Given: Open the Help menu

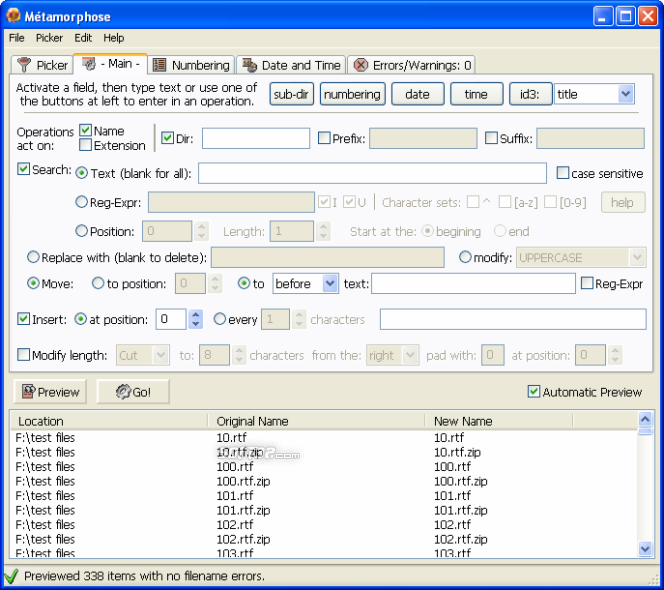Looking at the screenshot, I should (113, 38).
